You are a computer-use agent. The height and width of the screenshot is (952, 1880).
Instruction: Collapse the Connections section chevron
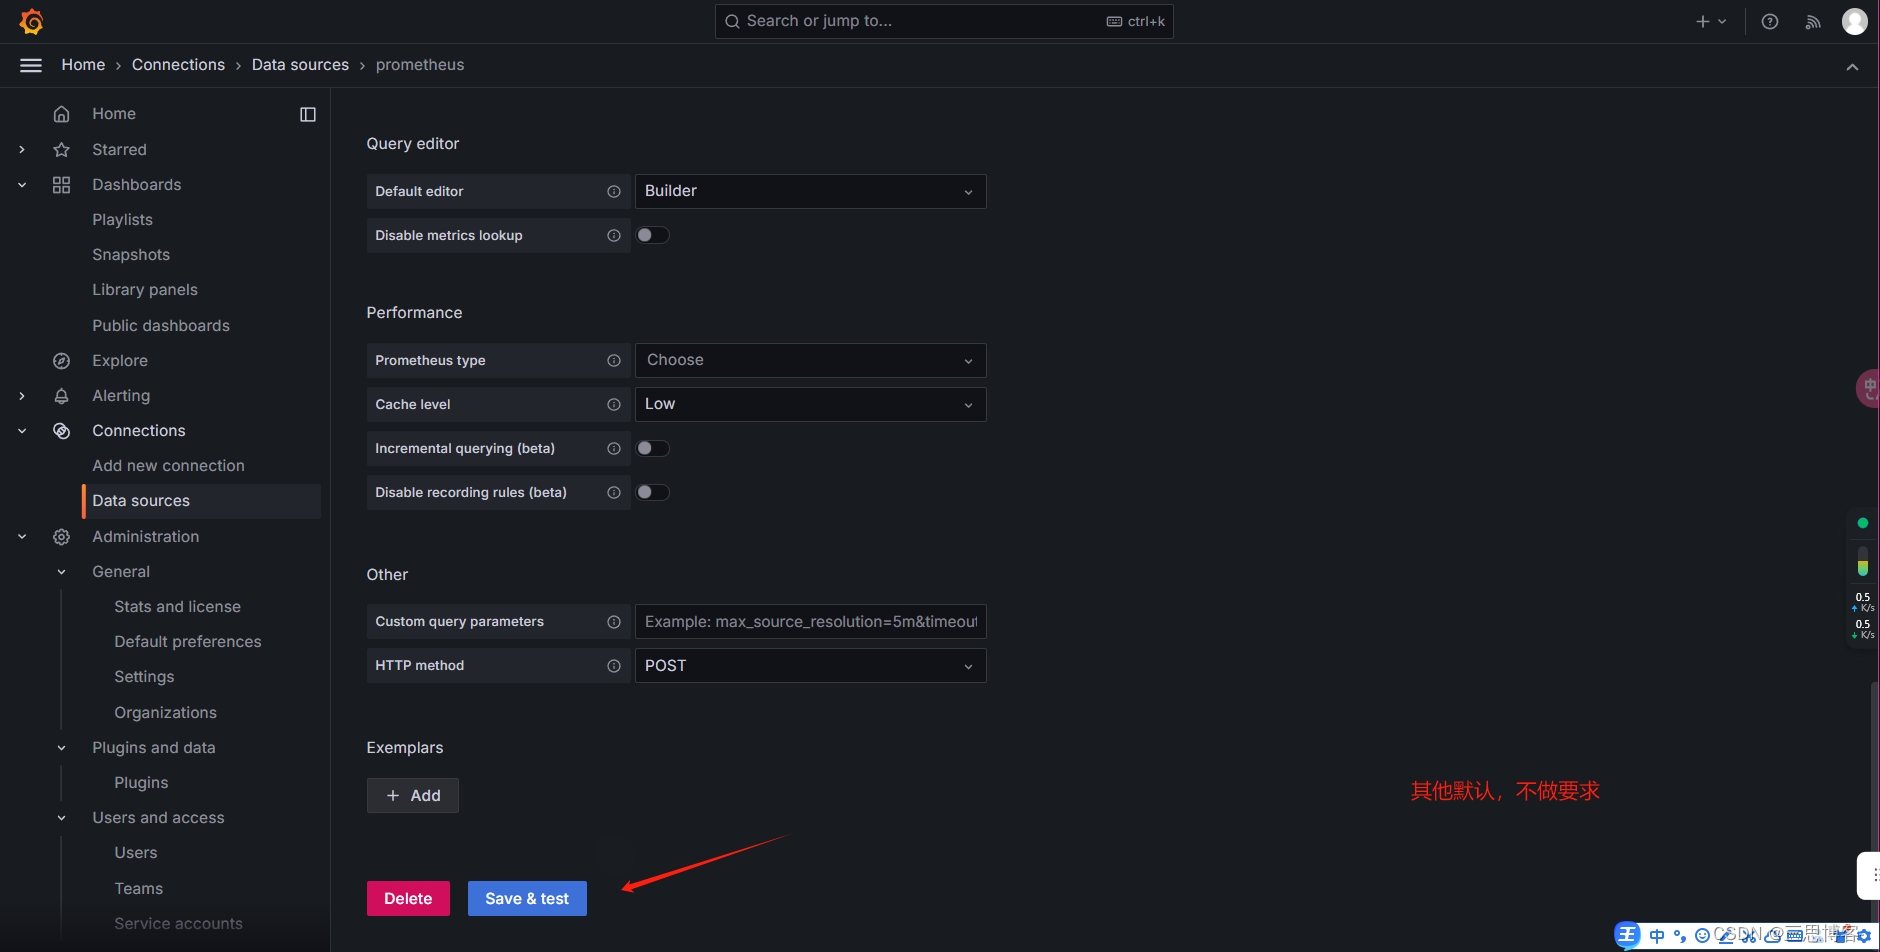point(22,431)
